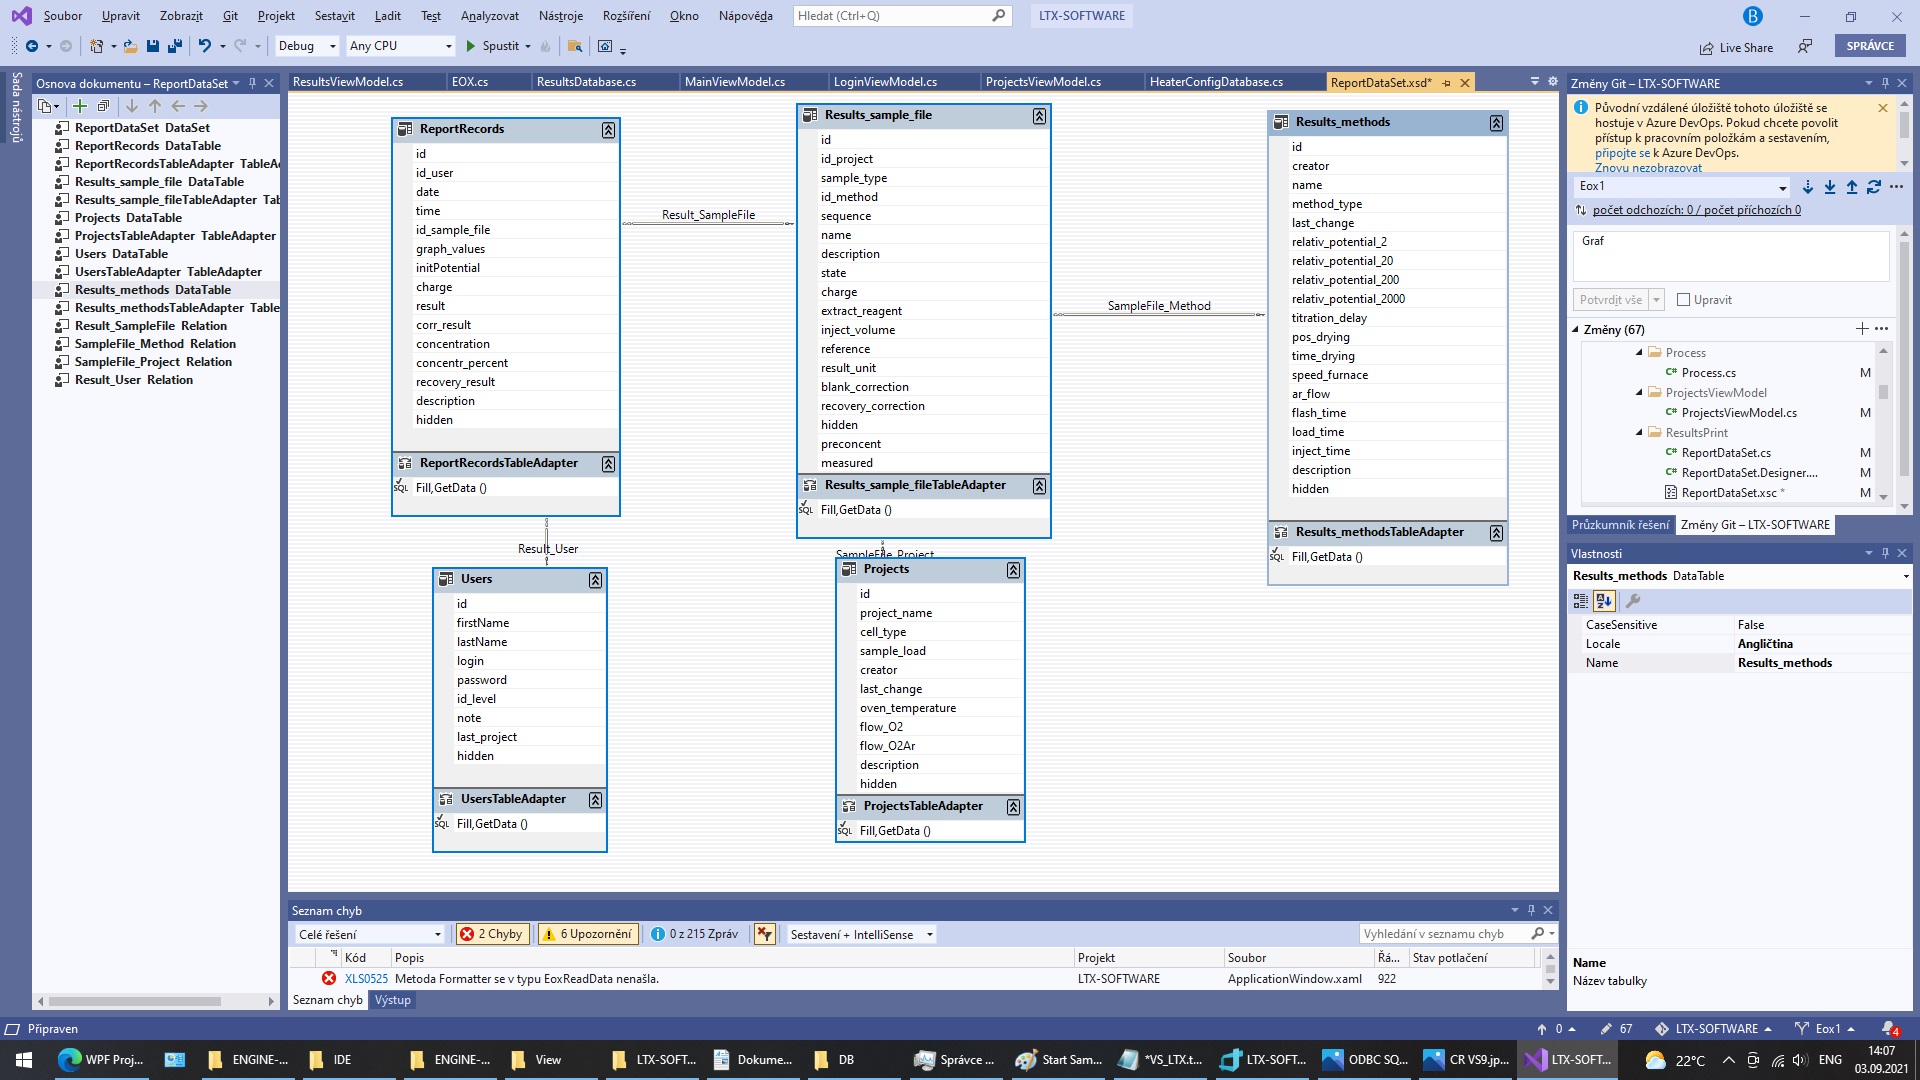The image size is (1920, 1080).
Task: Collapse the ProjectsViewModel folder in changes
Action: [1639, 393]
